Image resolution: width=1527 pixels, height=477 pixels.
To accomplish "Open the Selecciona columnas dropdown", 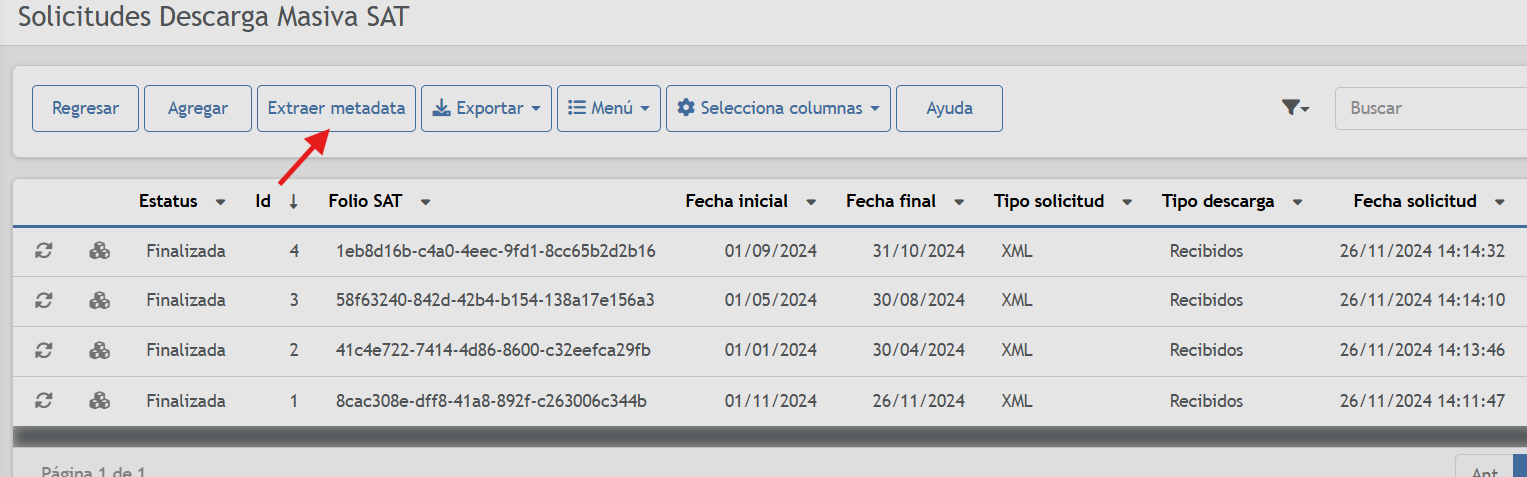I will (778, 108).
